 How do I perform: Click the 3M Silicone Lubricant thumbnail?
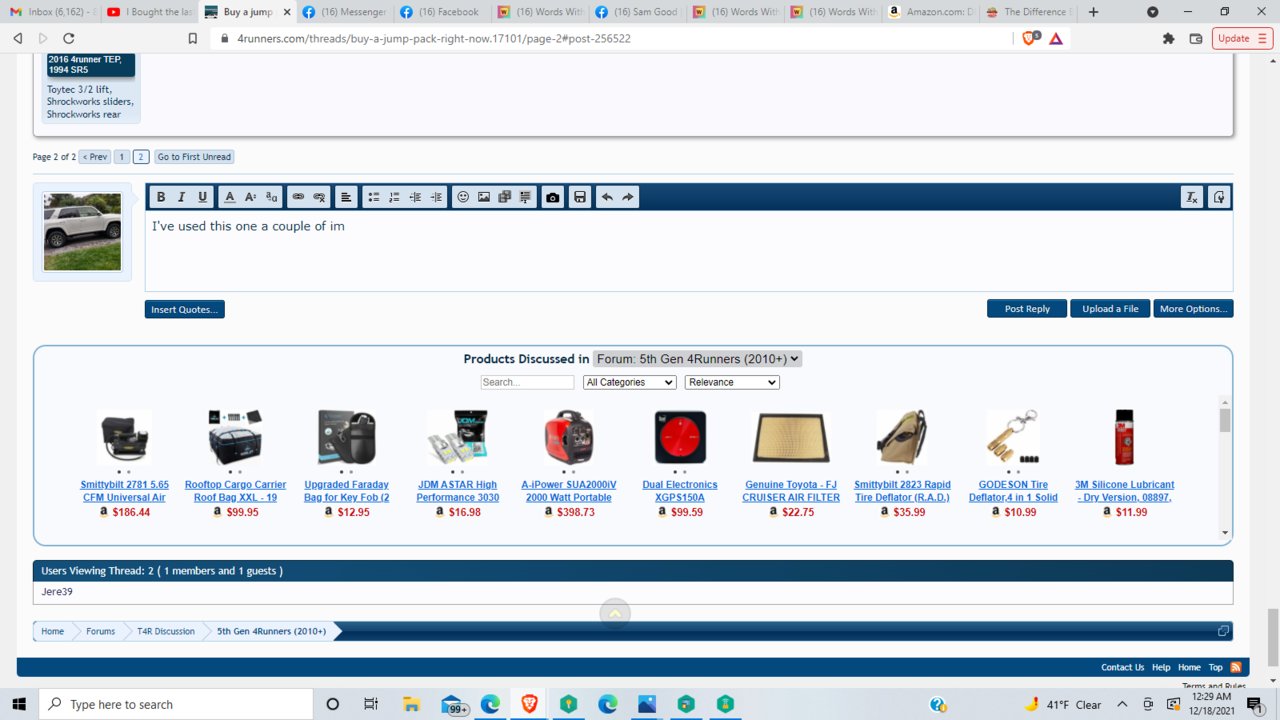point(1124,437)
